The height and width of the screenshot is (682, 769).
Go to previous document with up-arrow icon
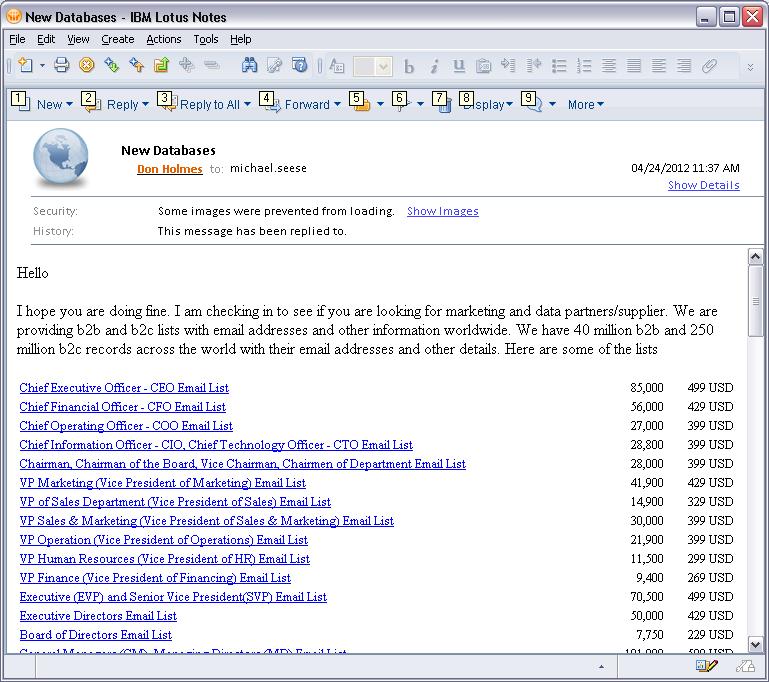coord(136,65)
